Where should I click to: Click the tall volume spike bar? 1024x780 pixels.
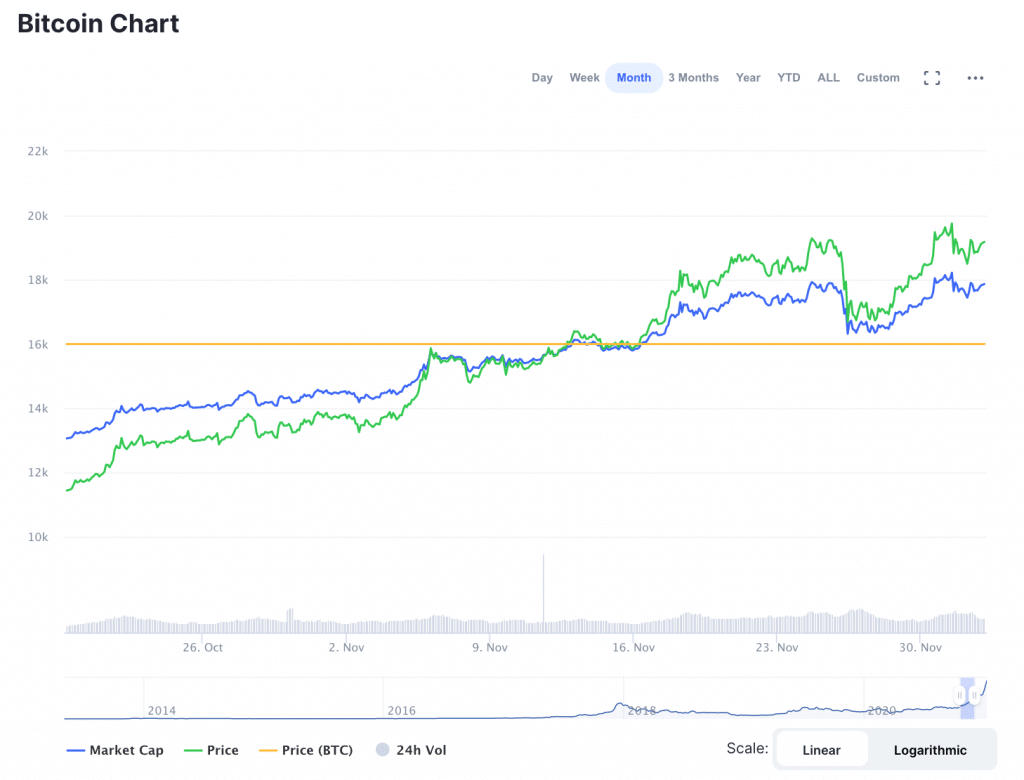(x=543, y=590)
